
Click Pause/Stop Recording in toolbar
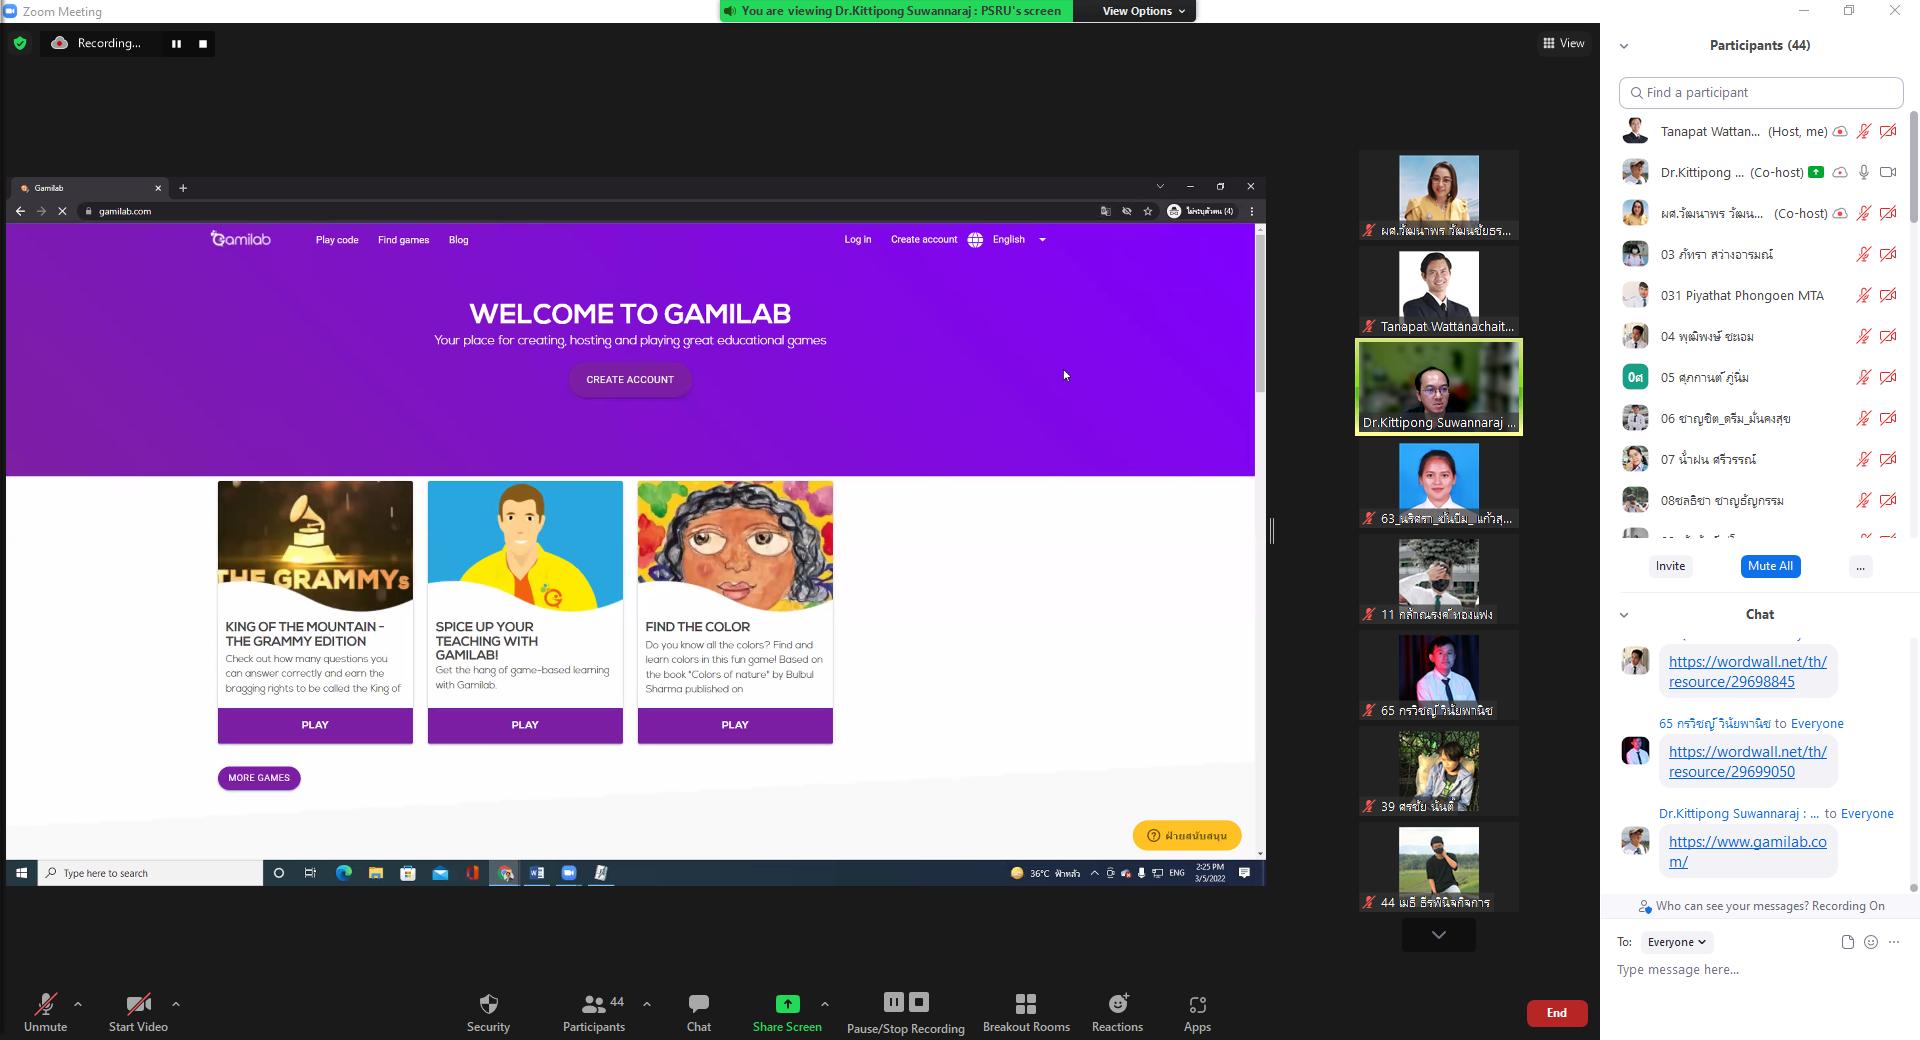tap(906, 1012)
